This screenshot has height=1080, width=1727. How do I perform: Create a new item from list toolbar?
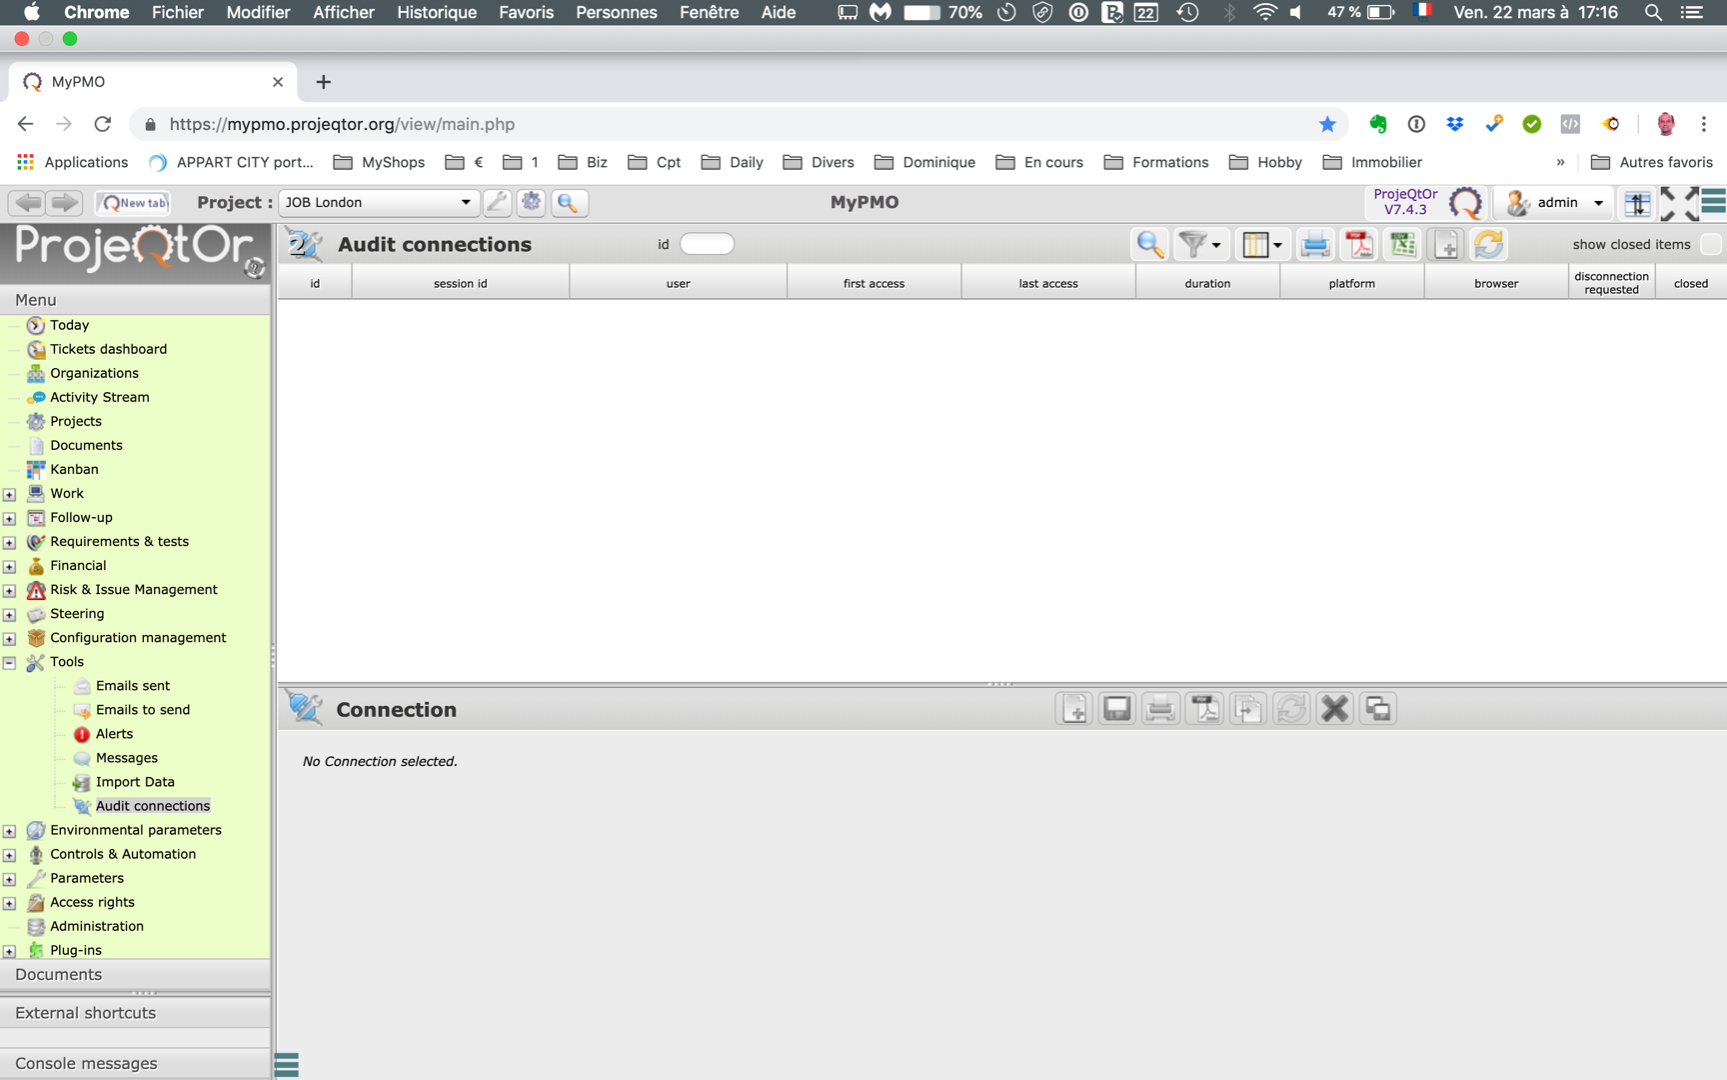click(1446, 244)
